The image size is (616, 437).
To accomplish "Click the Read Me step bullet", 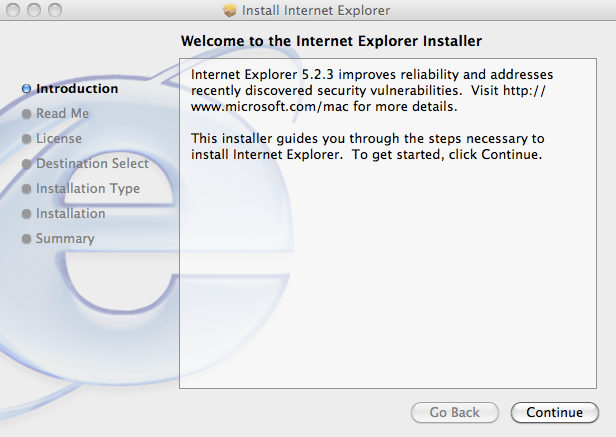I will [26, 114].
